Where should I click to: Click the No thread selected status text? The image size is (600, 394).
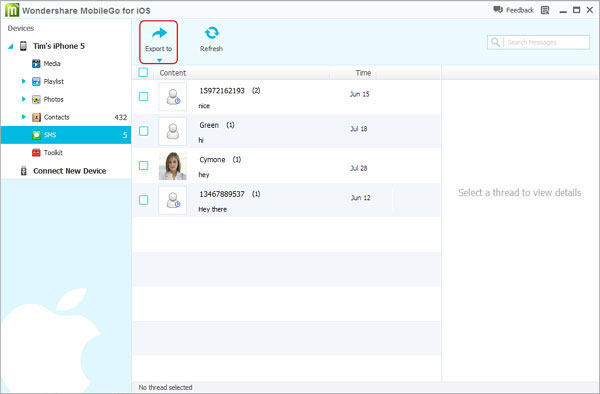pos(165,387)
